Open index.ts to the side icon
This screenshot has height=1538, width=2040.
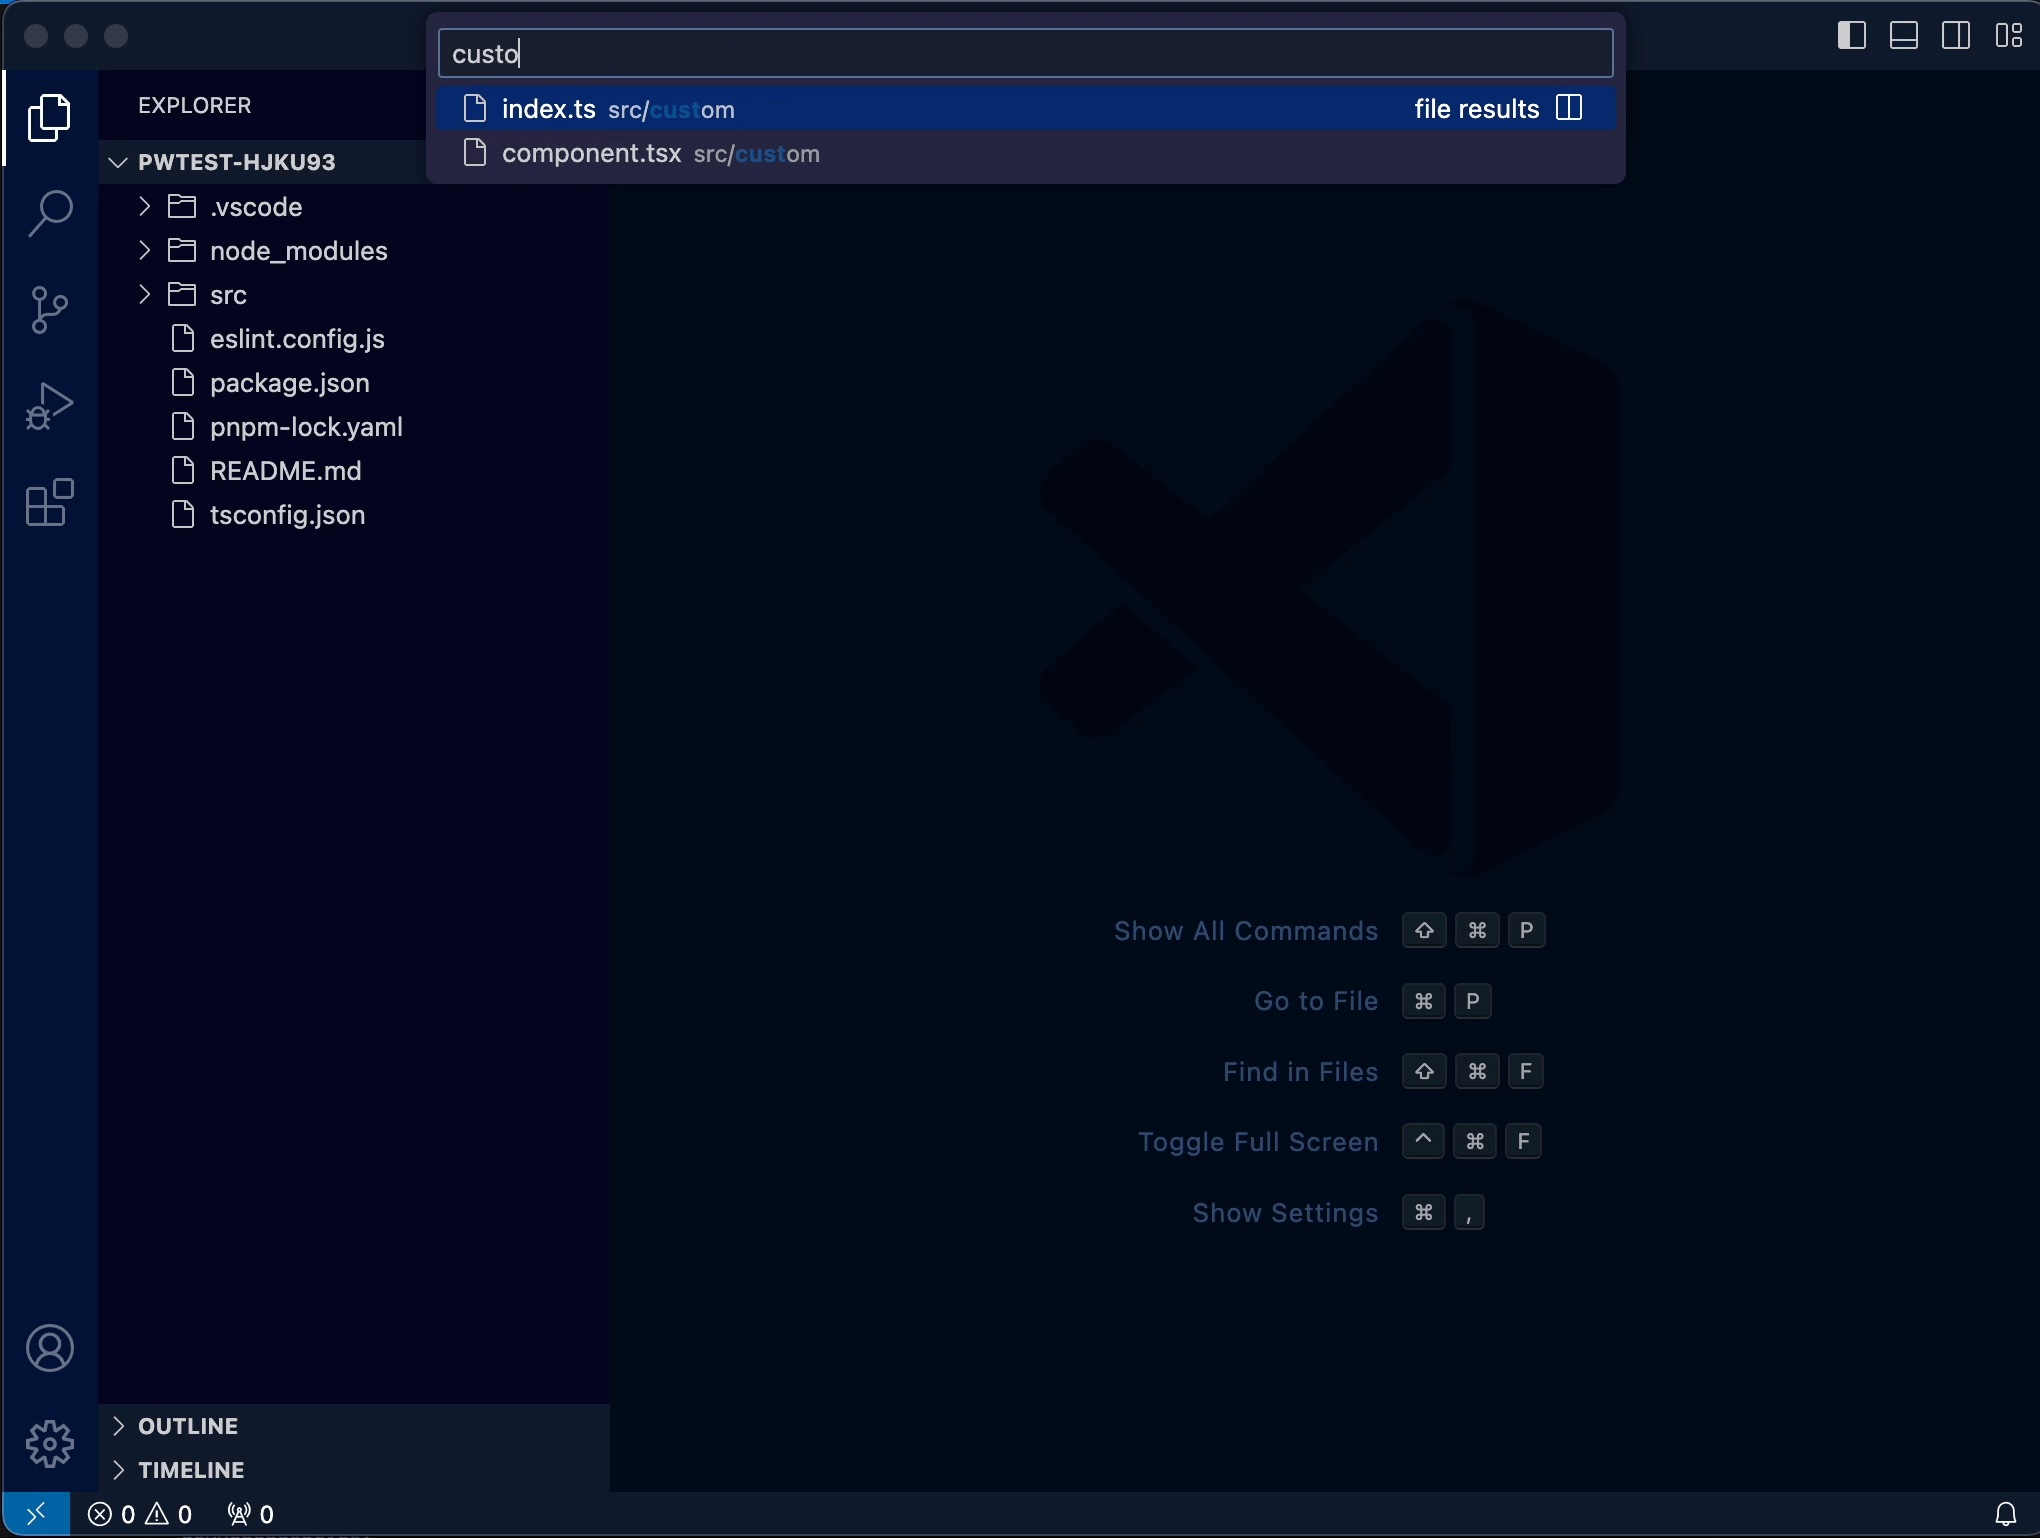[1570, 108]
